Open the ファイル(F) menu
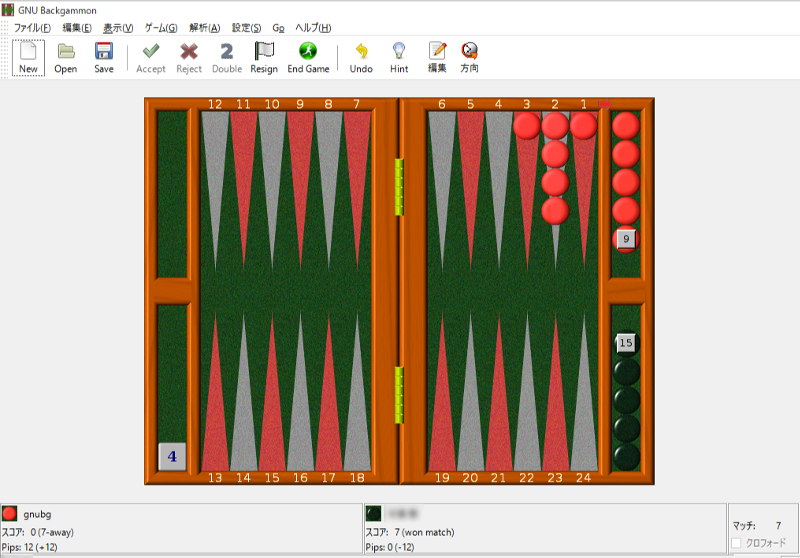The width and height of the screenshot is (800, 558). pyautogui.click(x=32, y=27)
